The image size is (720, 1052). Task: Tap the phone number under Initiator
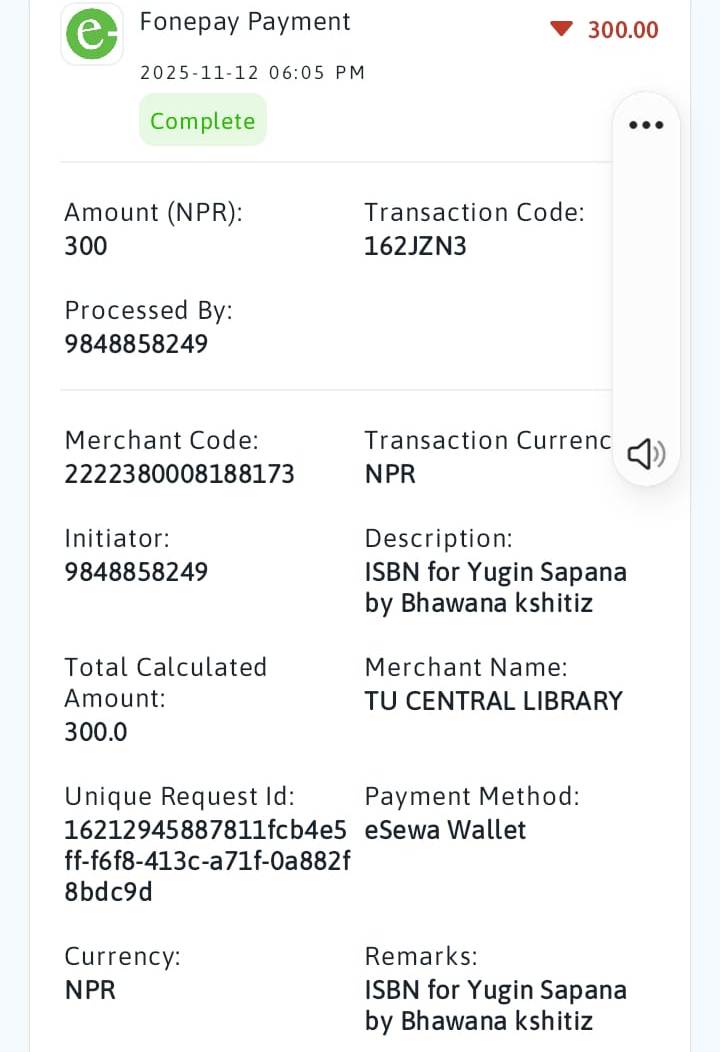[x=136, y=572]
